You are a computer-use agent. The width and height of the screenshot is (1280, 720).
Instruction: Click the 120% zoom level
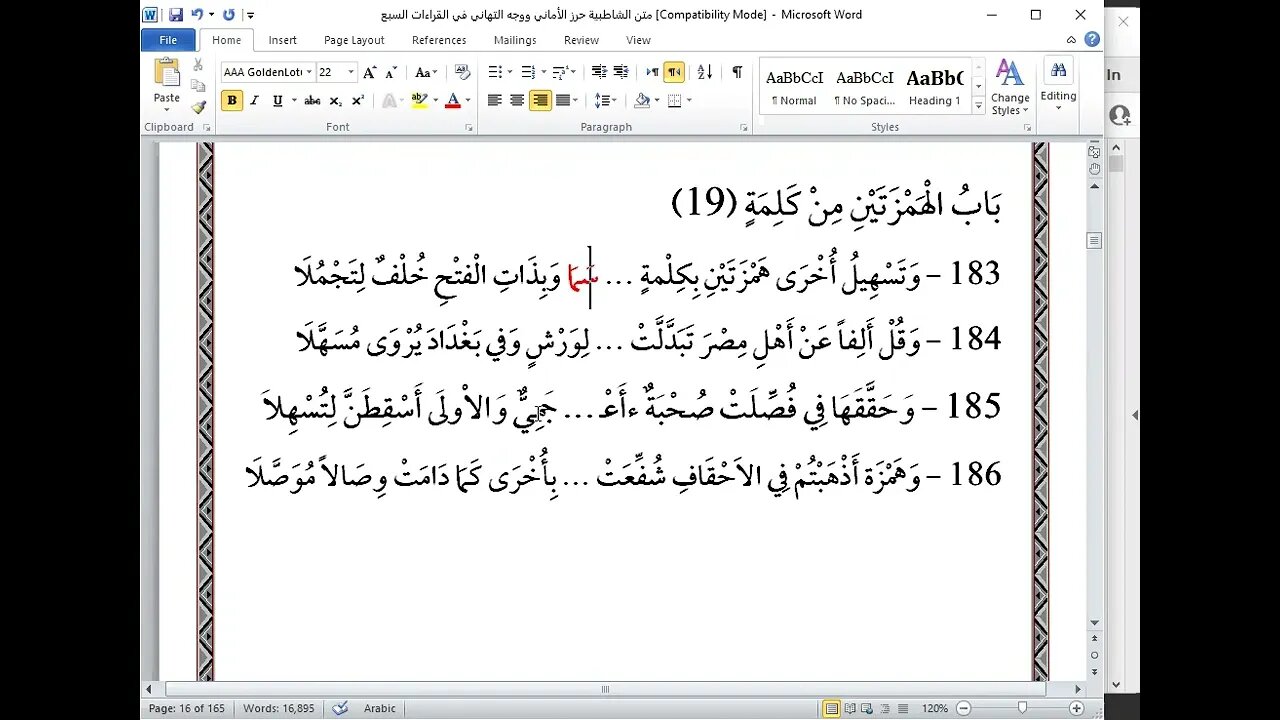935,708
